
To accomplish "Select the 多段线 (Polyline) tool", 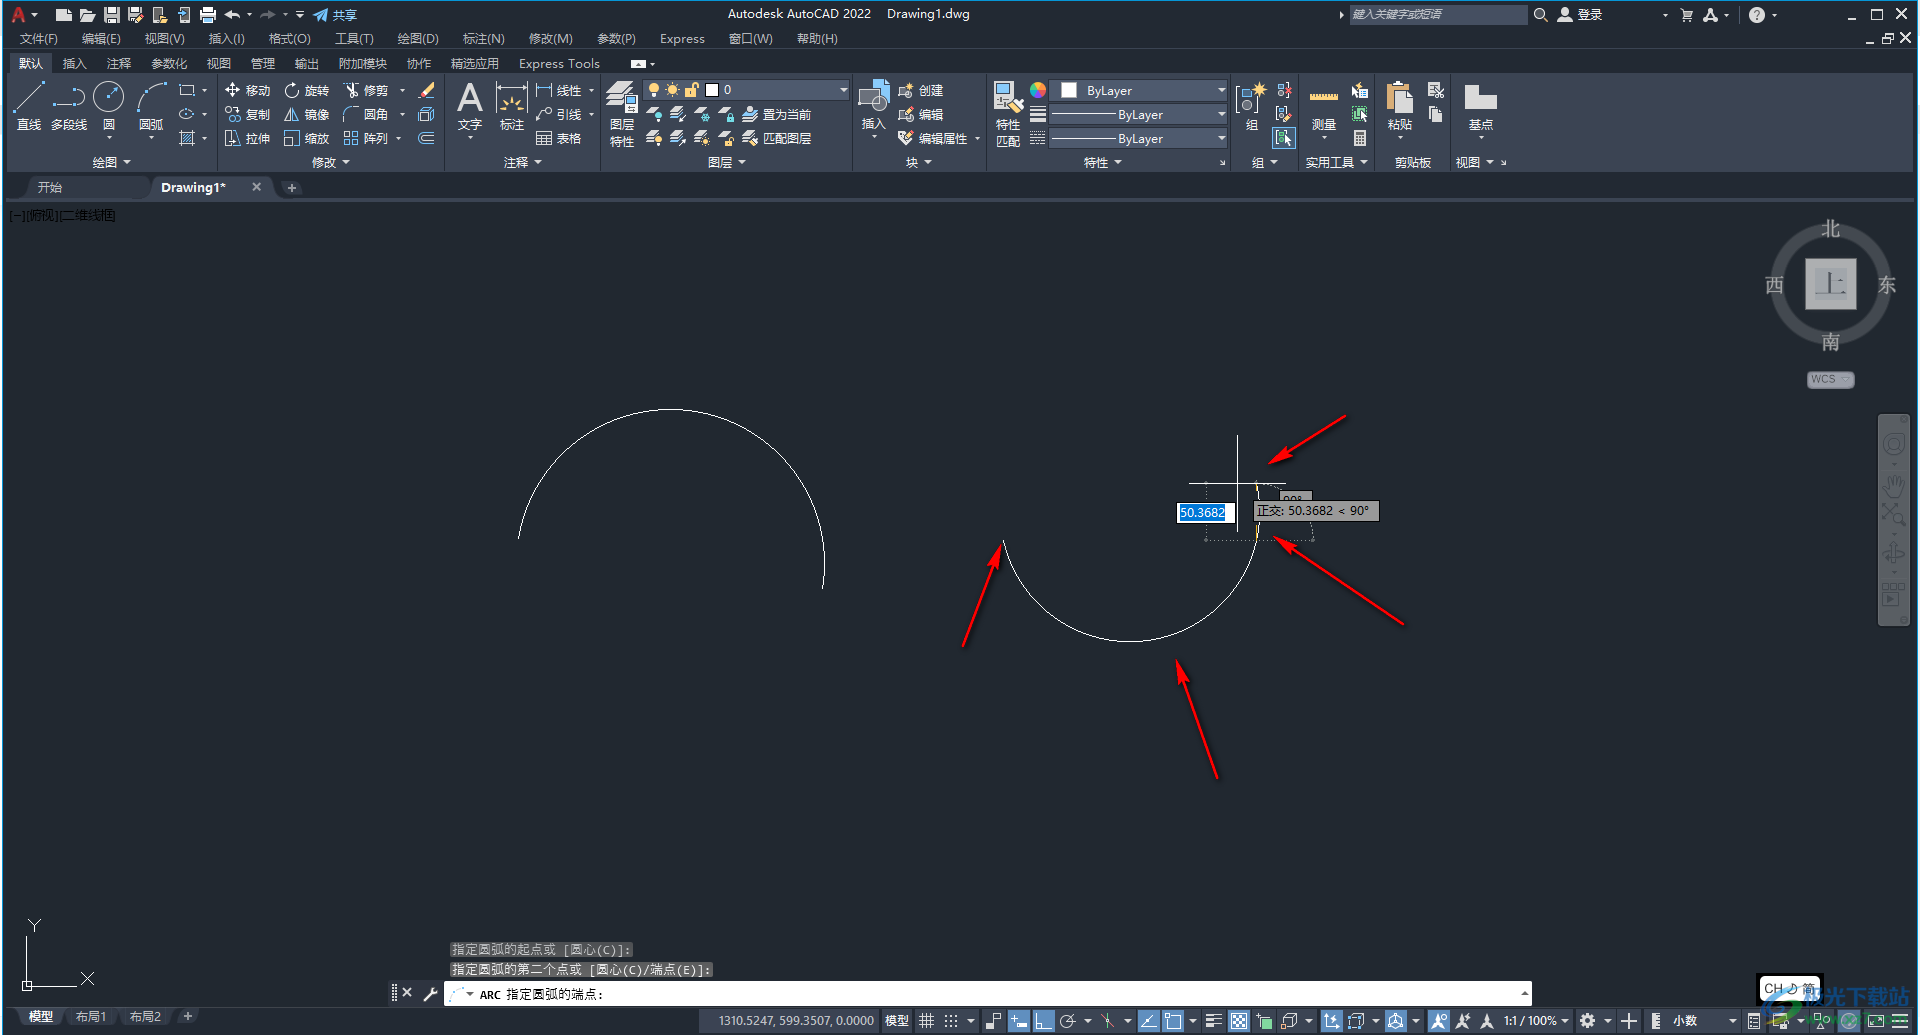I will click(x=69, y=106).
